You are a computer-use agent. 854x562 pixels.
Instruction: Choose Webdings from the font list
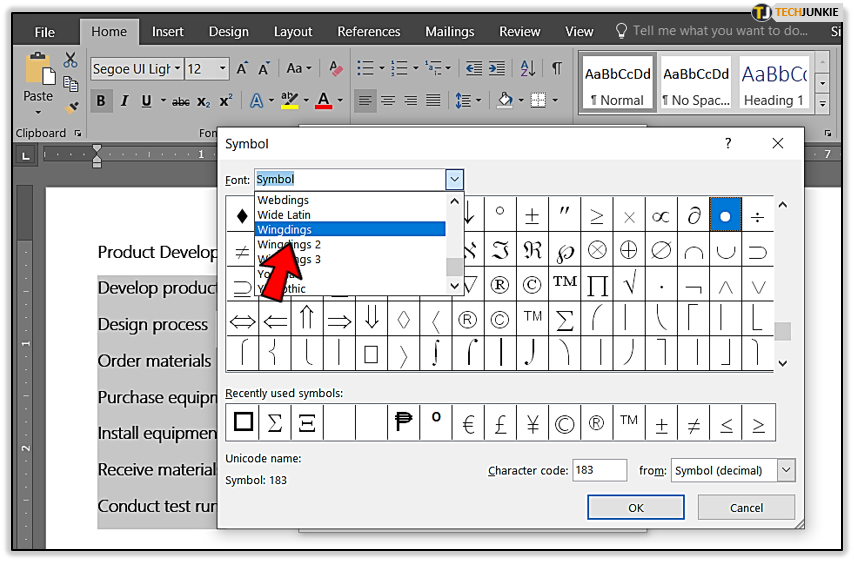(x=350, y=200)
